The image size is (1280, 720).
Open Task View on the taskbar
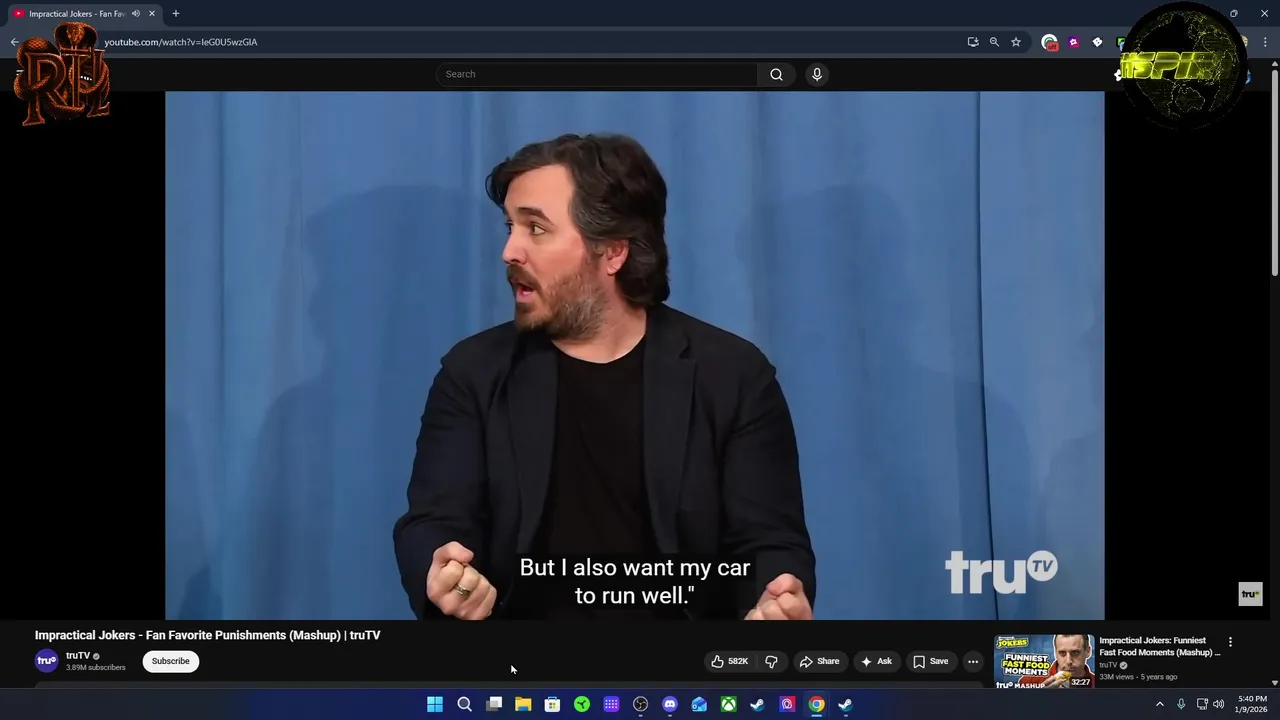tap(494, 705)
